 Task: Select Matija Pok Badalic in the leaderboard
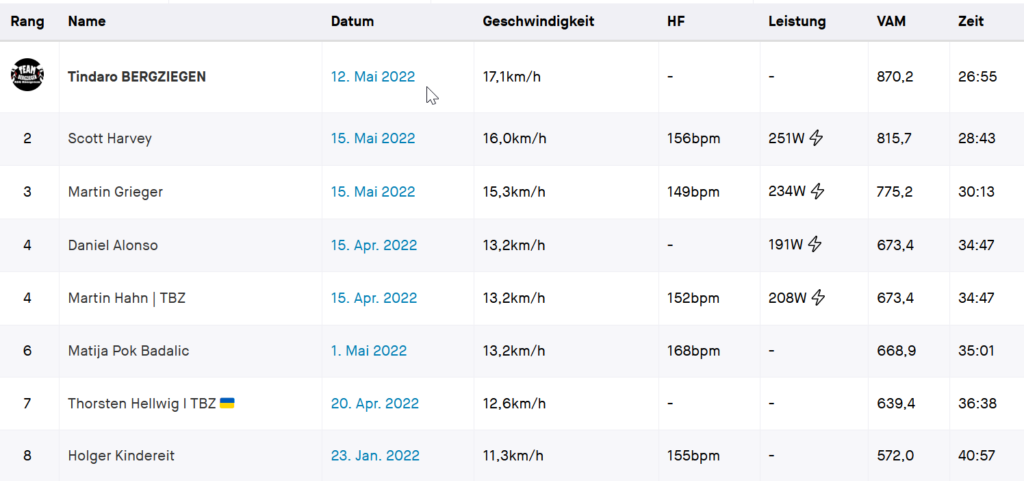pos(129,351)
